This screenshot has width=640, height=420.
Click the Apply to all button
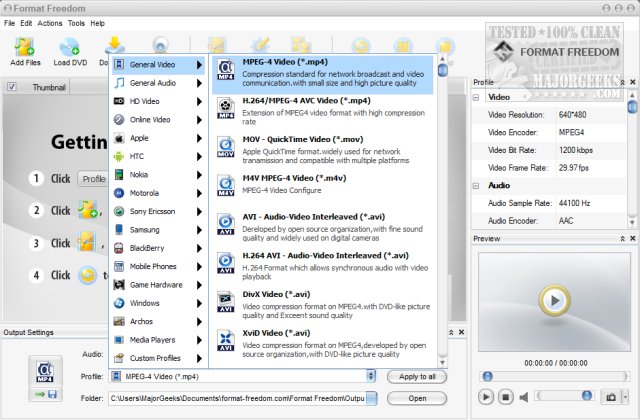point(417,377)
